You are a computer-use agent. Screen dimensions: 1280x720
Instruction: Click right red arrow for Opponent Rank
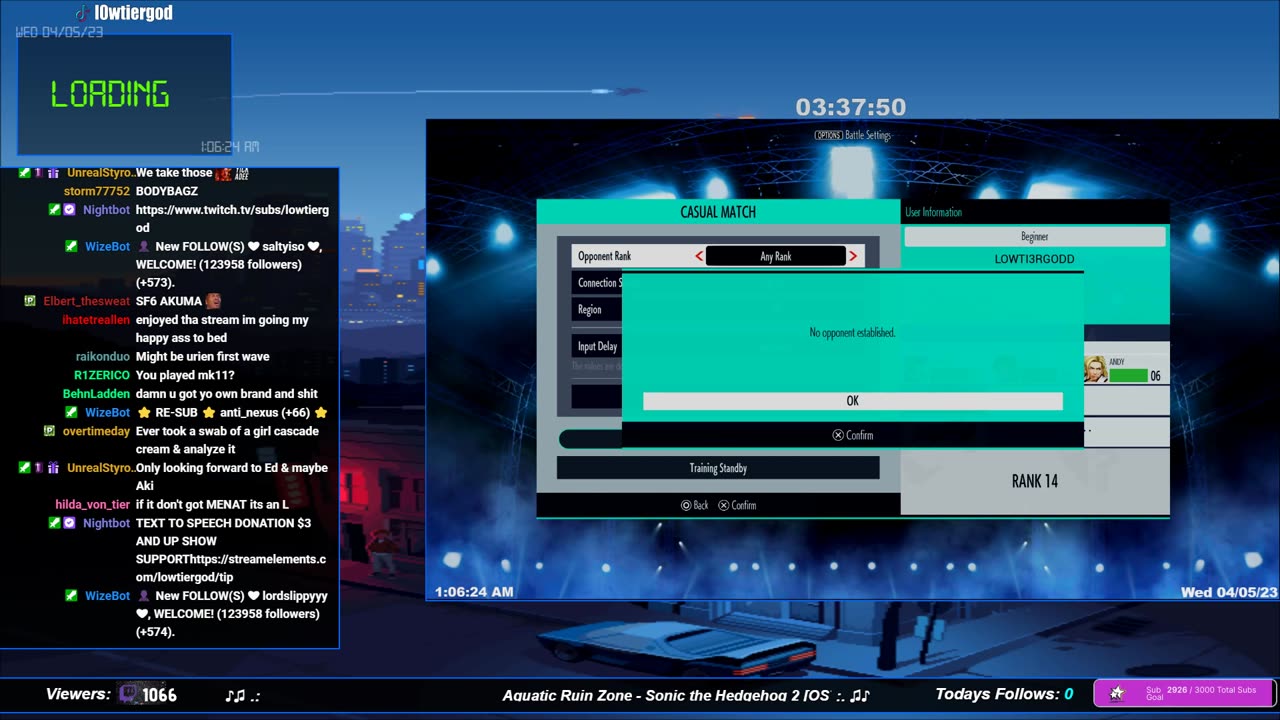(x=853, y=256)
